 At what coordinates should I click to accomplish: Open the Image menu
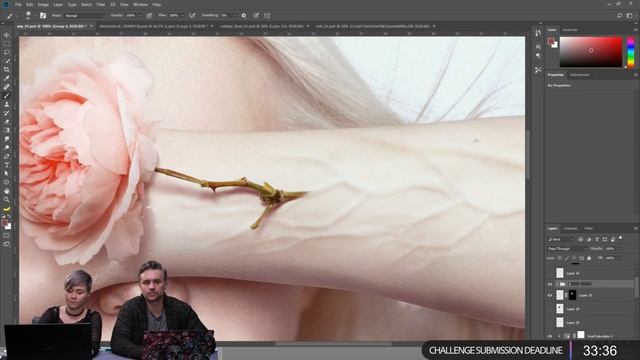click(x=43, y=4)
